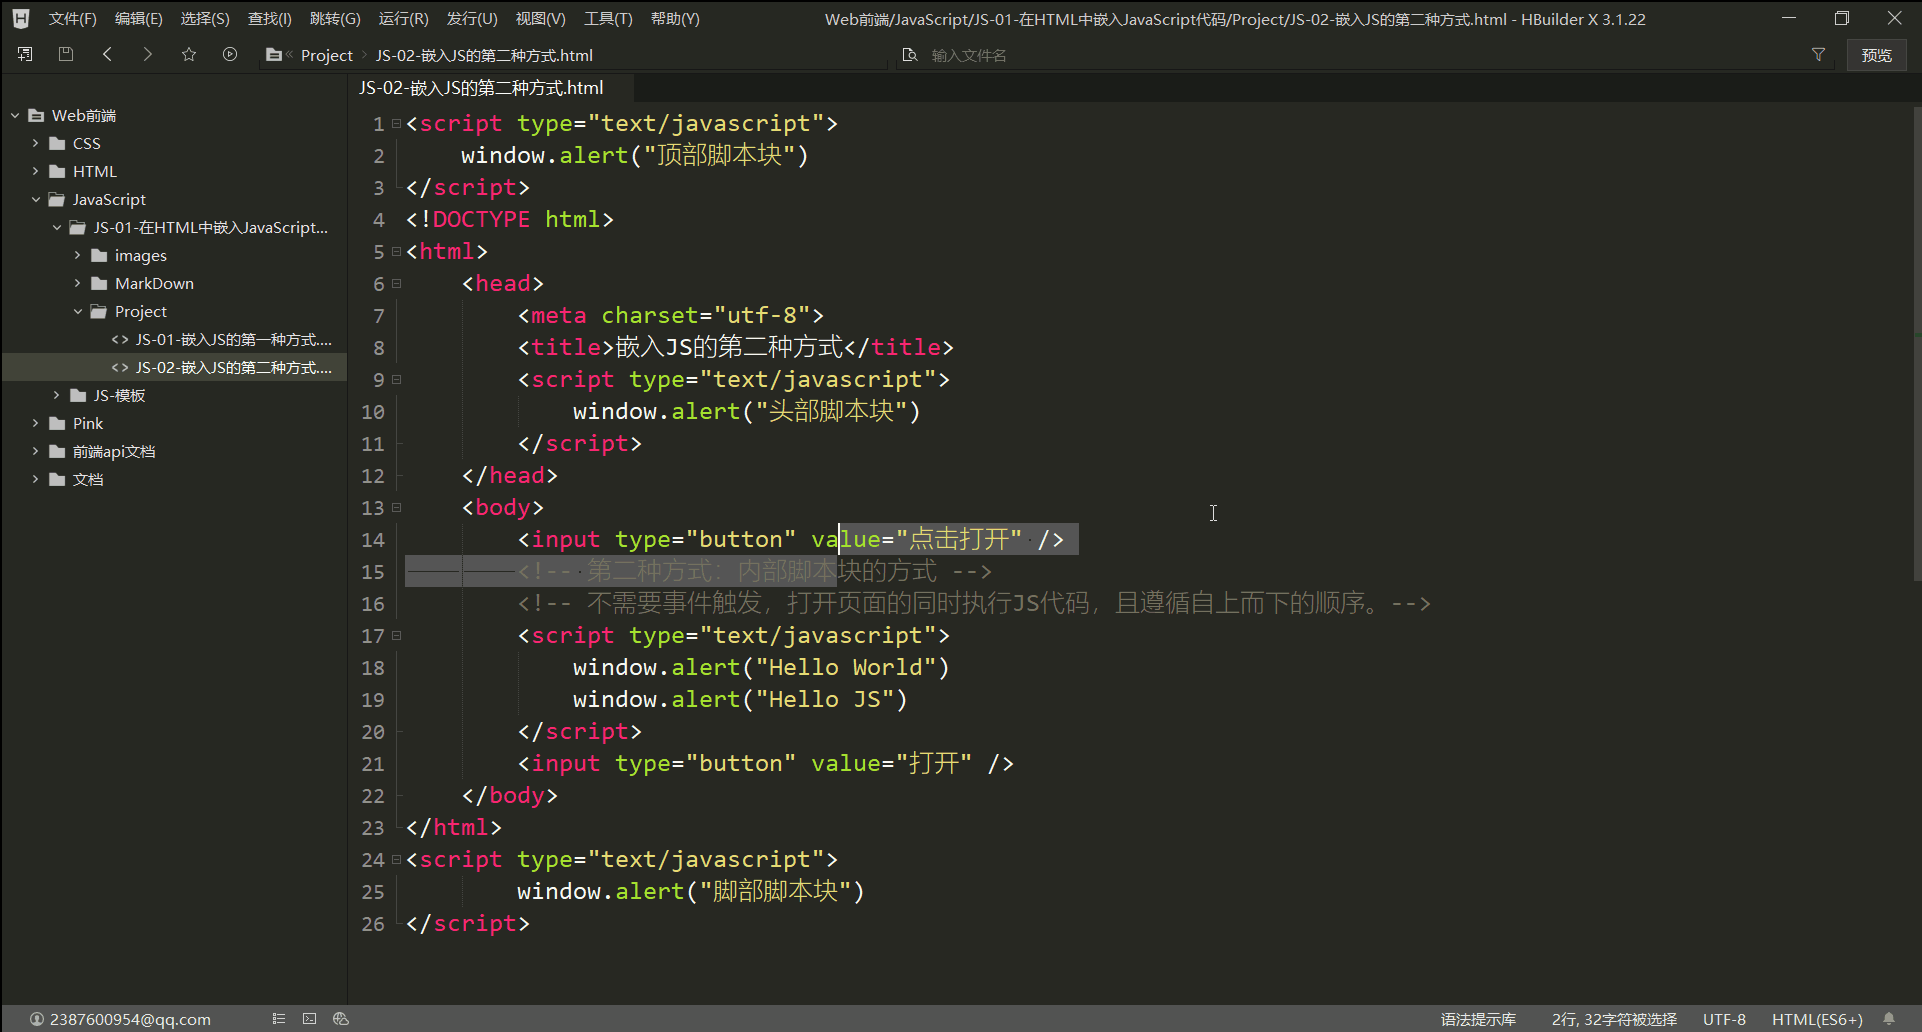Click 语法提示库 in the status bar
1922x1032 pixels.
[1478, 1019]
